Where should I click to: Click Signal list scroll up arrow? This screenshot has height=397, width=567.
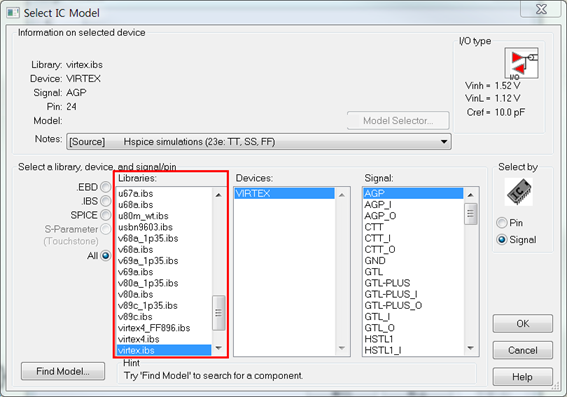point(470,195)
